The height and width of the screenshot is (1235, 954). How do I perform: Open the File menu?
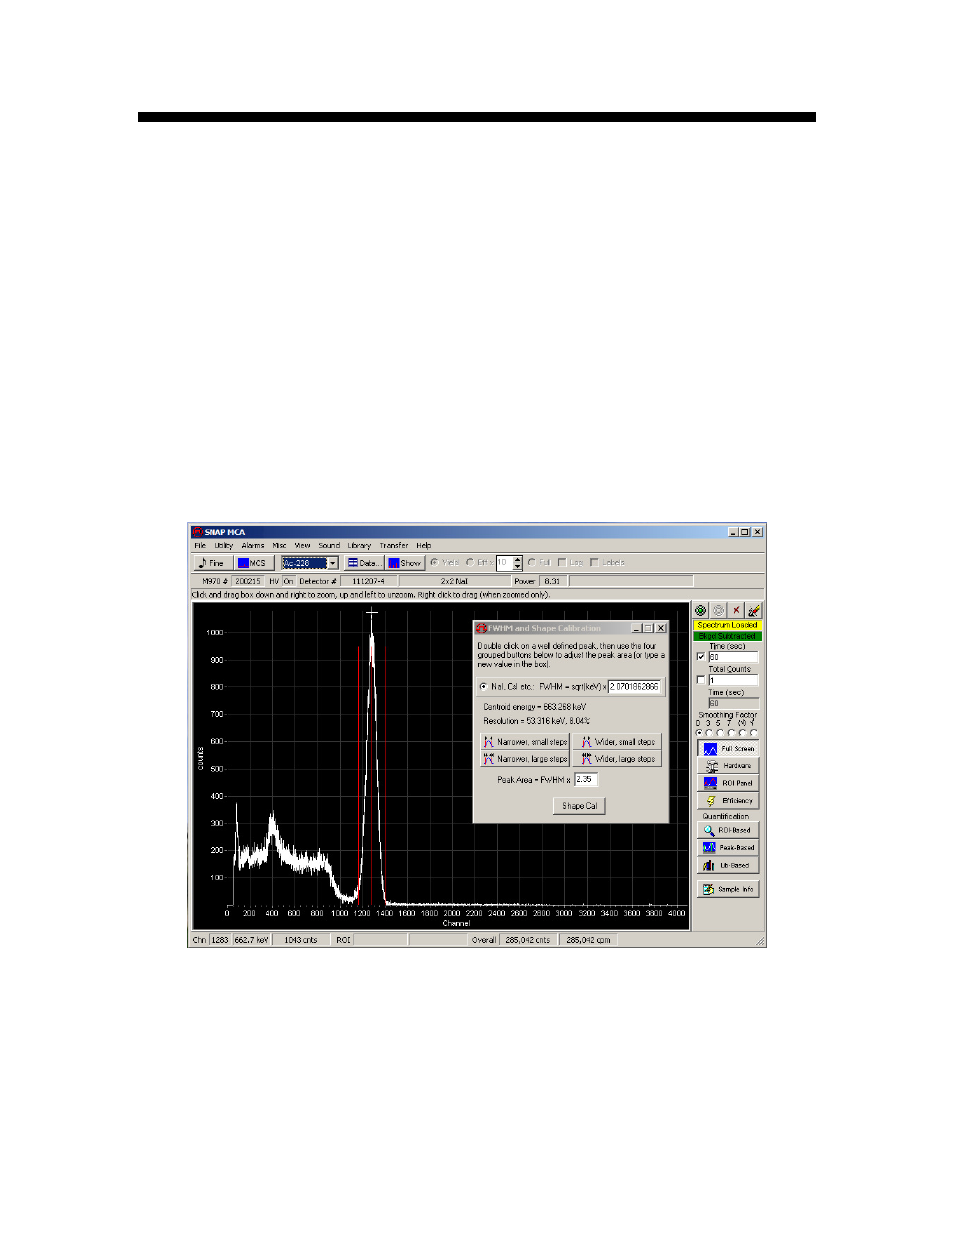click(200, 546)
